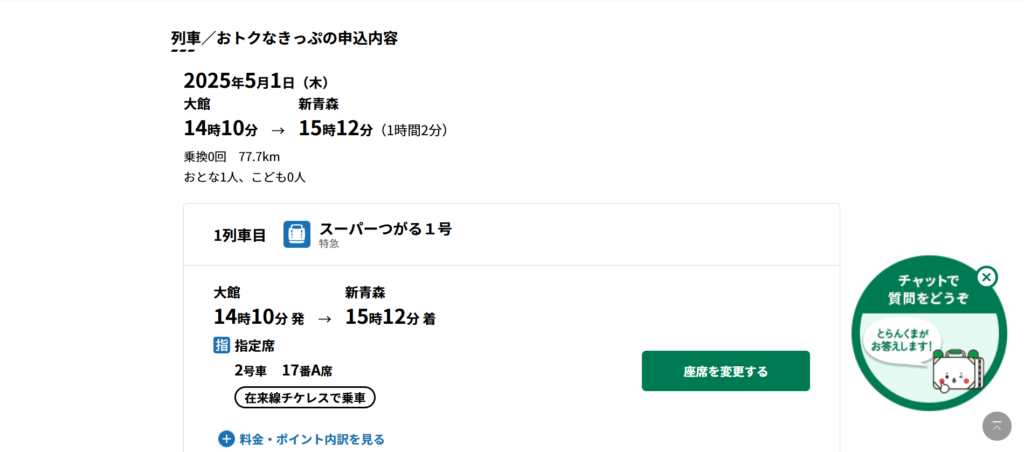1024x452 pixels.
Task: Click the おとな1人、こども0人 passenger count
Action: [x=244, y=177]
